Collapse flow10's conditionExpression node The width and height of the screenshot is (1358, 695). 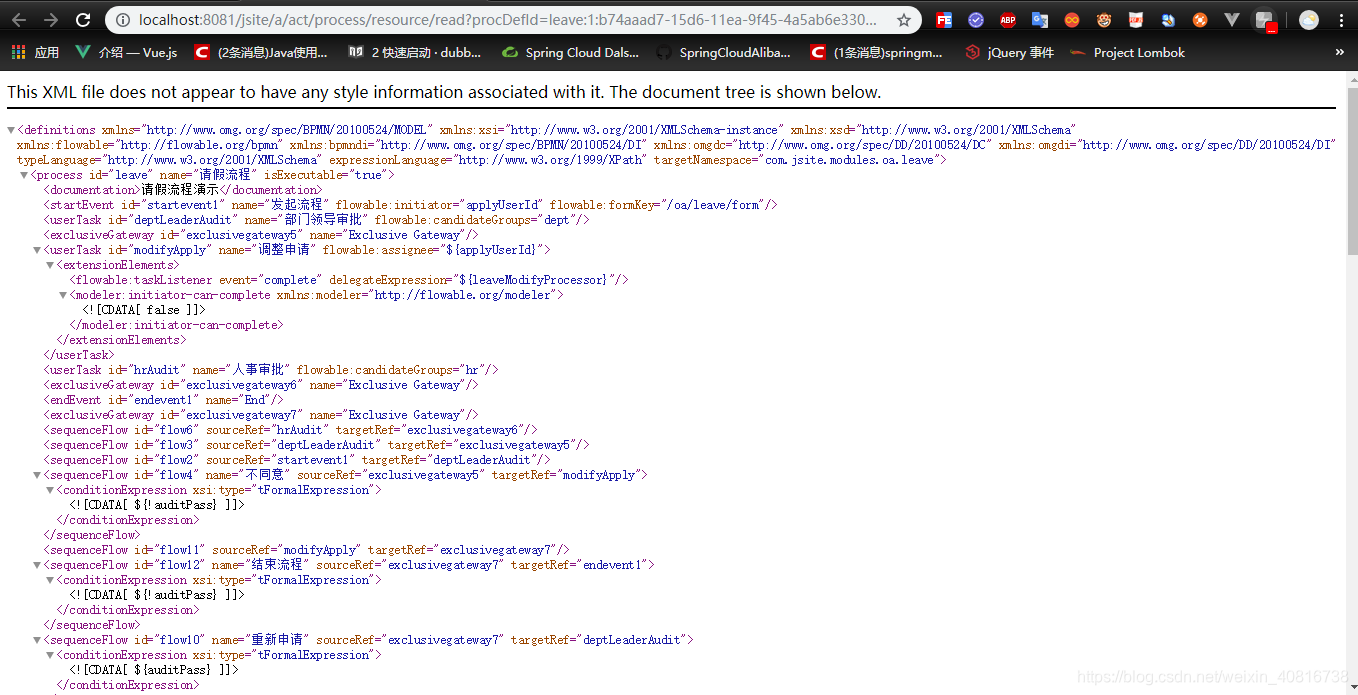tap(50, 655)
